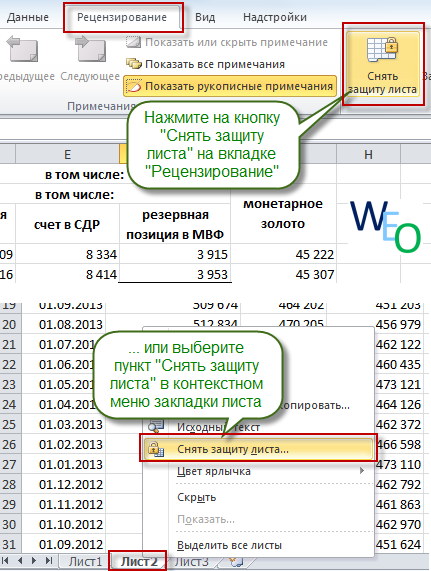431x571 pixels.
Task: Click the Снять защиту листа ribbon button
Action: 383,64
